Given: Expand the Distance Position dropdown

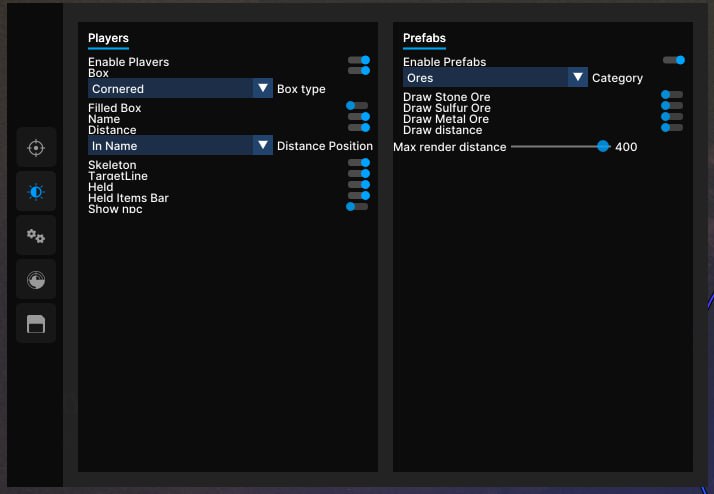Looking at the screenshot, I should [180, 145].
